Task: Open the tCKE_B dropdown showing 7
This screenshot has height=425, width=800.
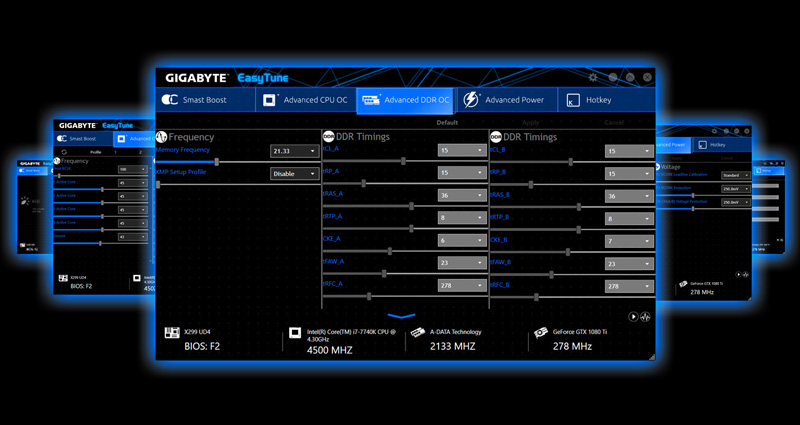Action: point(630,241)
